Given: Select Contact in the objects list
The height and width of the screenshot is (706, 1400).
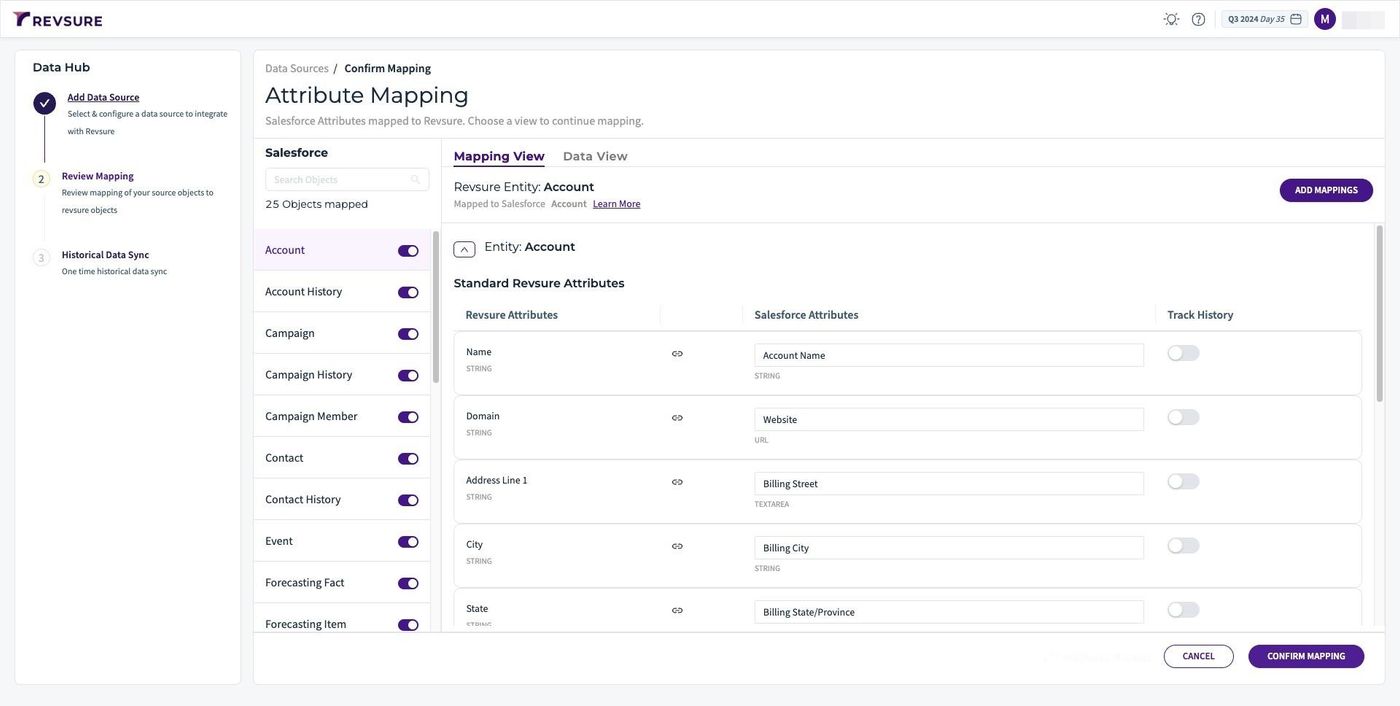Looking at the screenshot, I should click(342, 458).
